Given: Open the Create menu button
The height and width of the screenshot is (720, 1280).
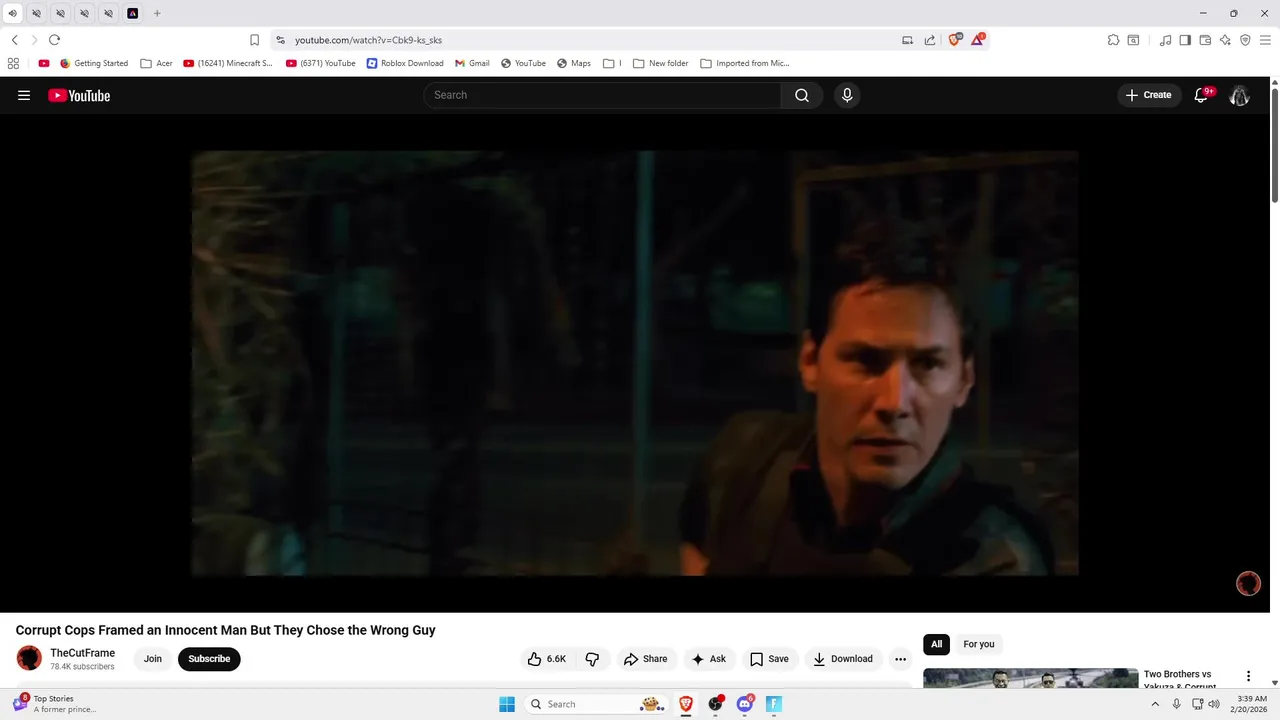Looking at the screenshot, I should pos(1148,95).
